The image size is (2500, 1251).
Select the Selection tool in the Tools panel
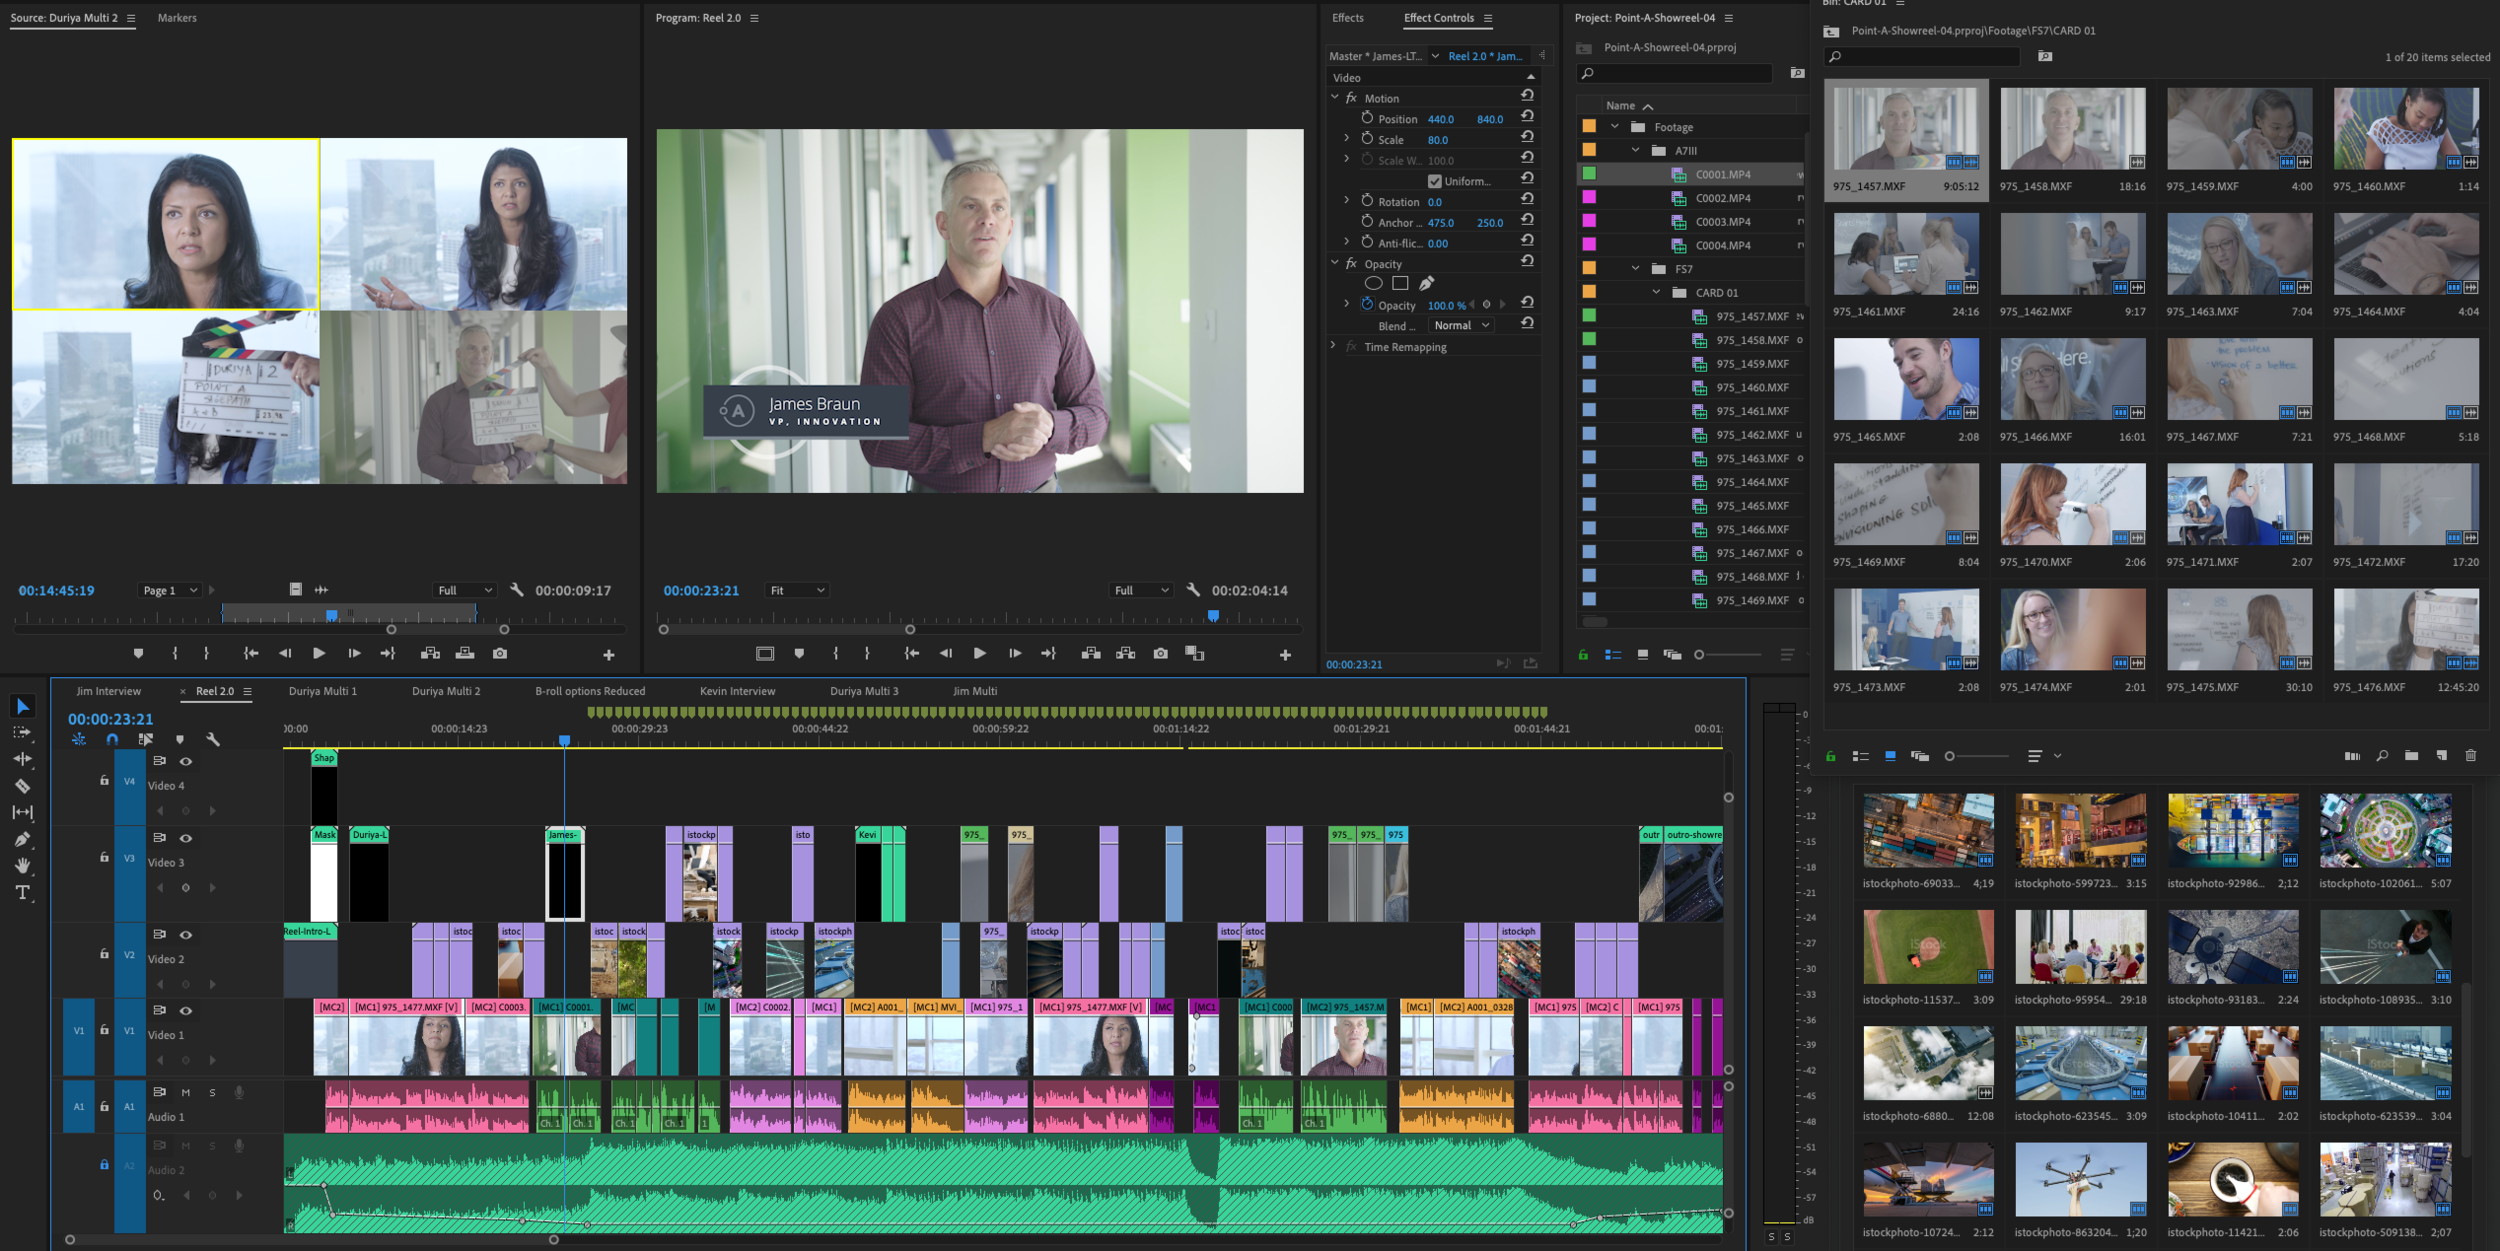pyautogui.click(x=23, y=707)
